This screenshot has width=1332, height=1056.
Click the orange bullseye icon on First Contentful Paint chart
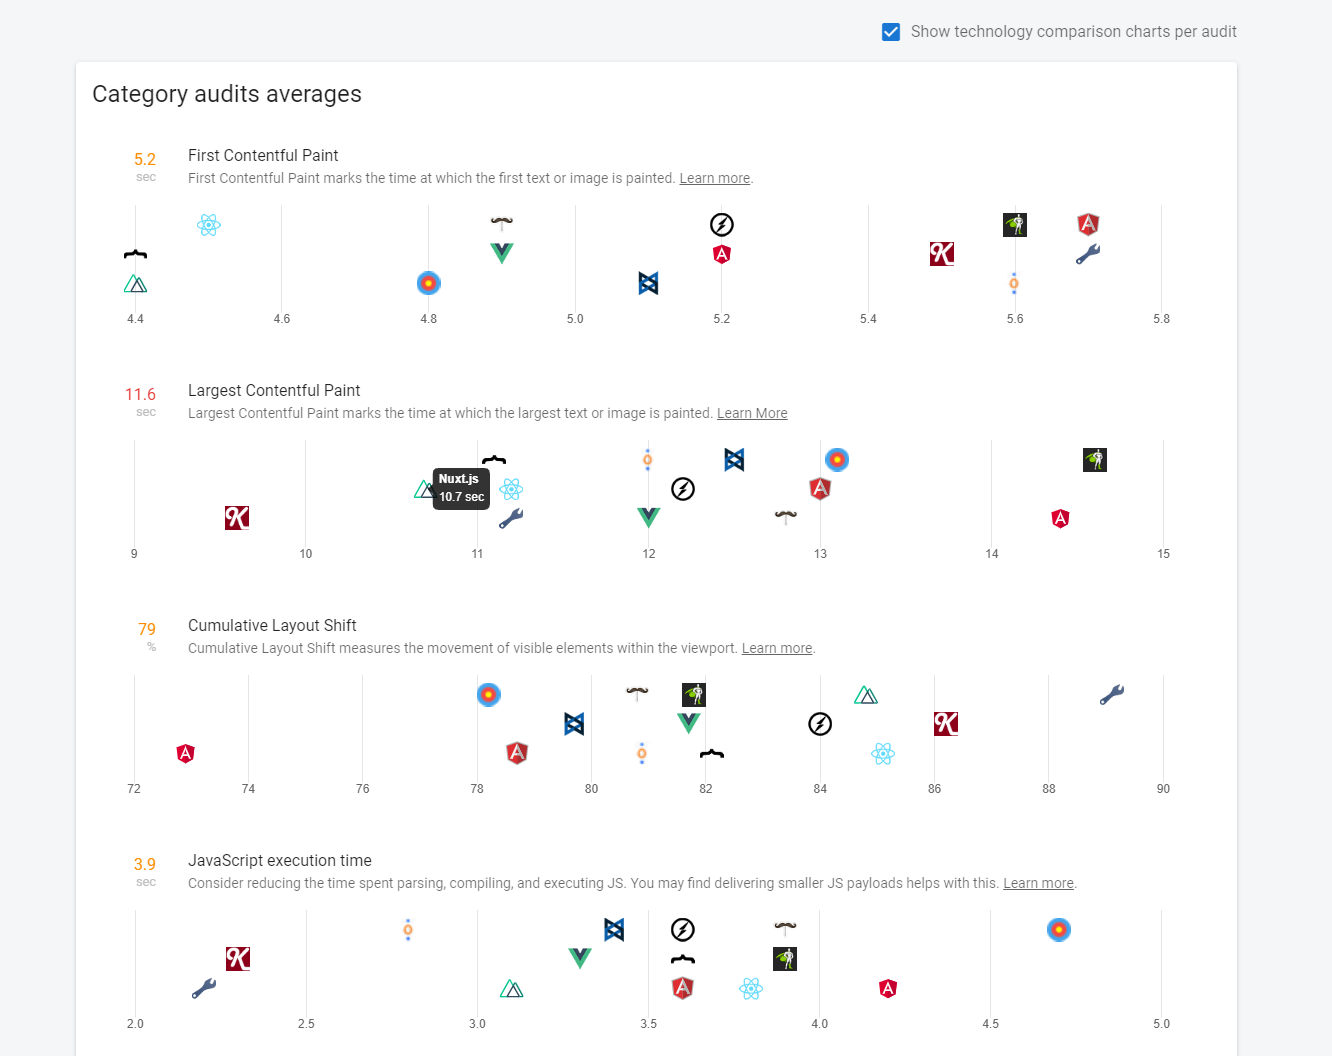pos(428,283)
